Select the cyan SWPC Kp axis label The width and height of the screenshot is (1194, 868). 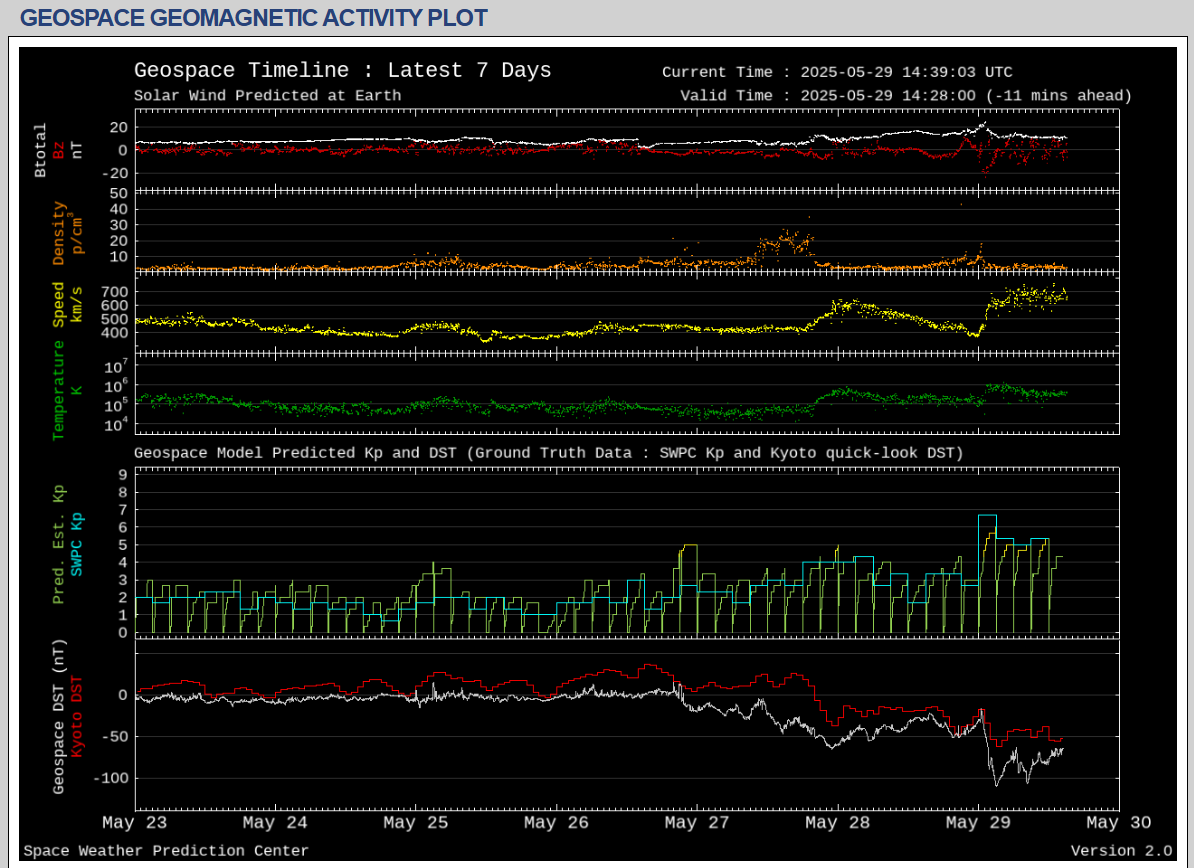click(x=77, y=543)
